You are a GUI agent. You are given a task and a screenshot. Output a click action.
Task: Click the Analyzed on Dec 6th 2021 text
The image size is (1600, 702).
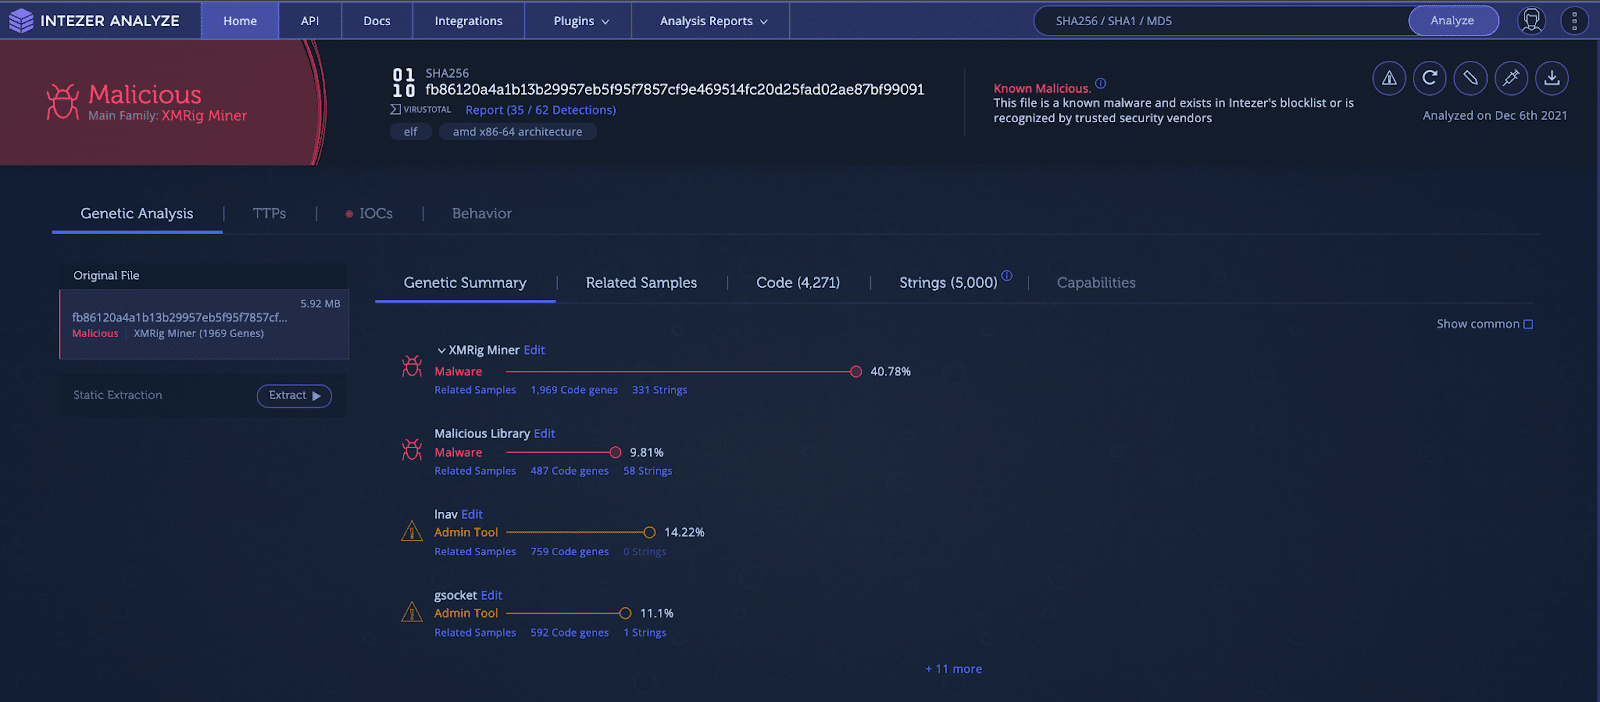(x=1495, y=116)
